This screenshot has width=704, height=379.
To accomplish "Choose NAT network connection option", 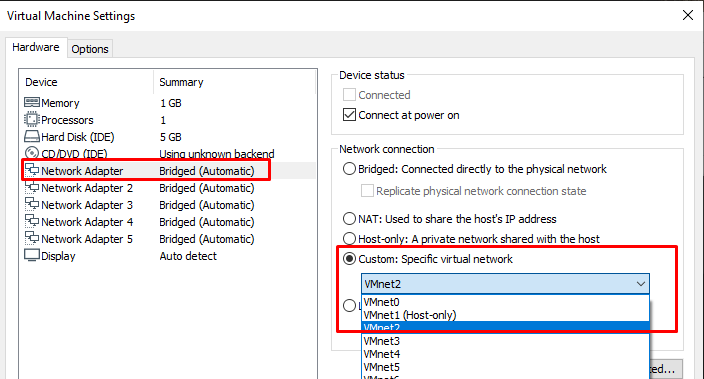I will click(349, 219).
